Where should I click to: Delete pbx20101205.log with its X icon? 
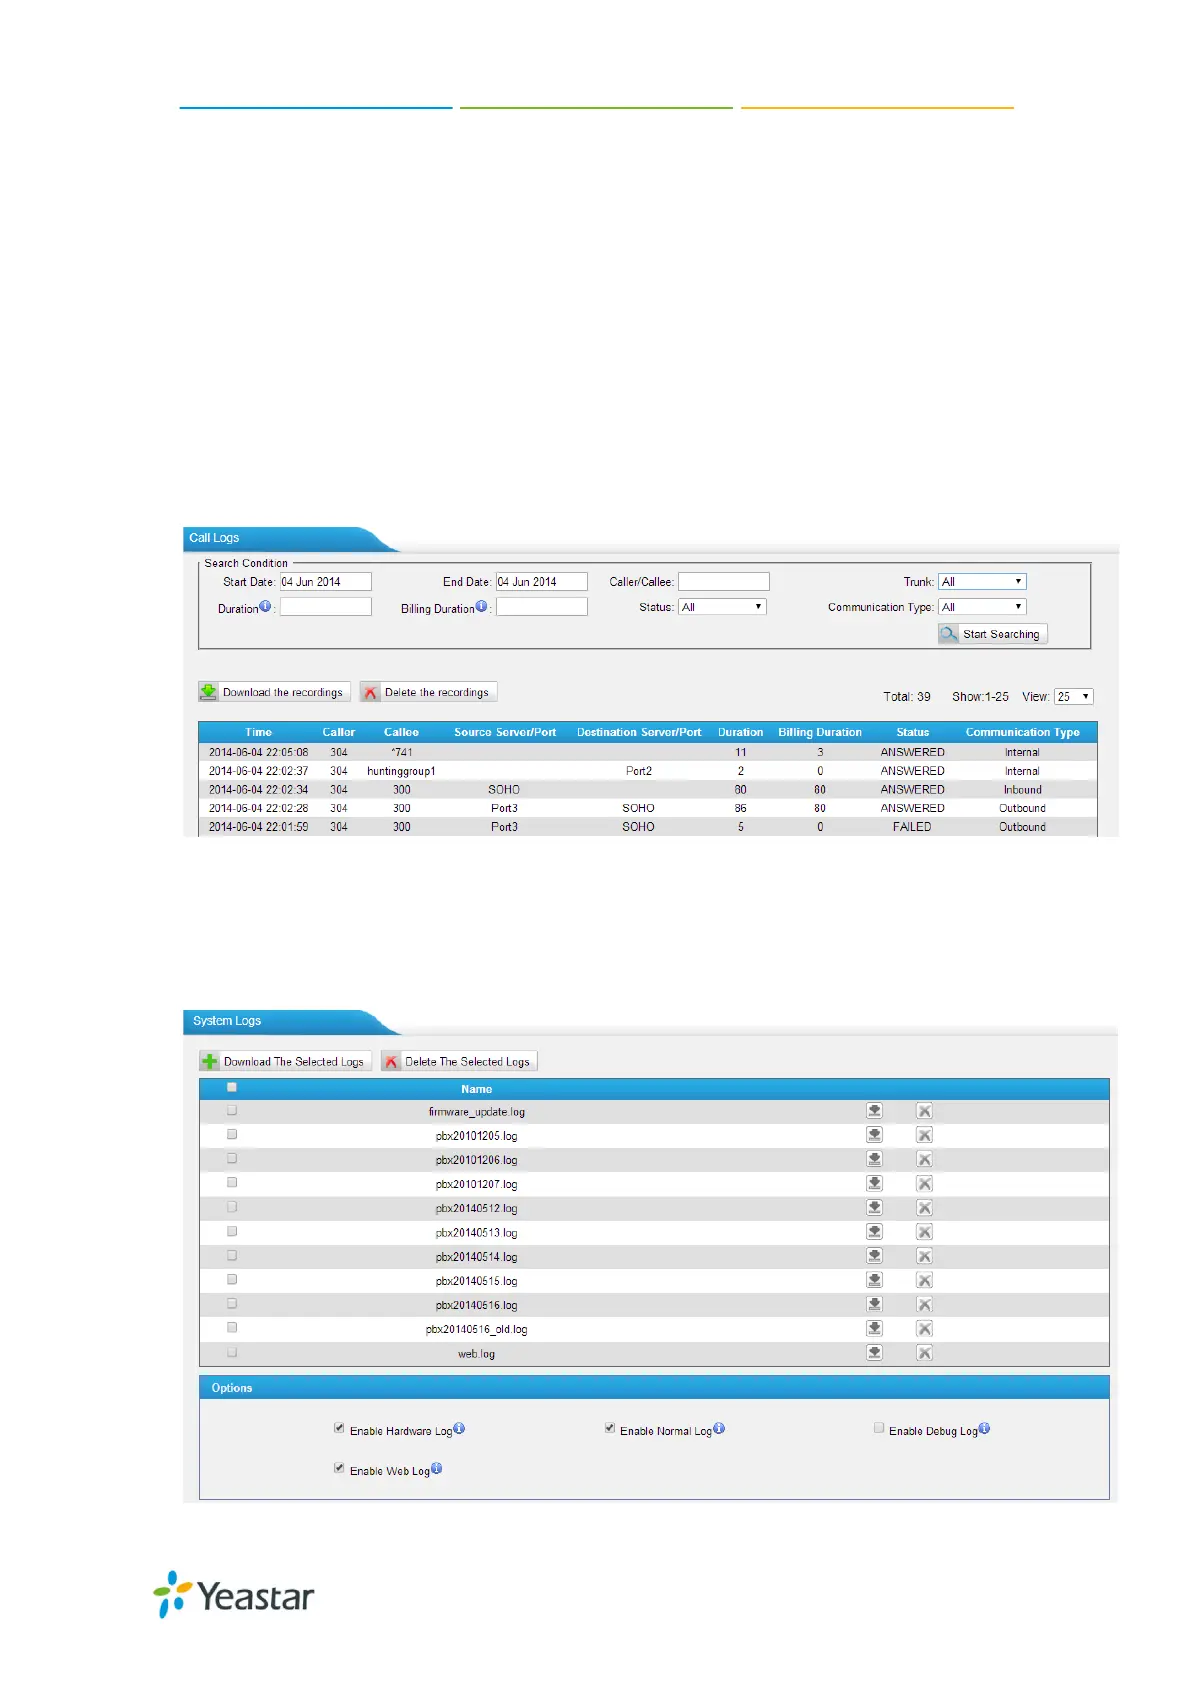click(x=925, y=1135)
